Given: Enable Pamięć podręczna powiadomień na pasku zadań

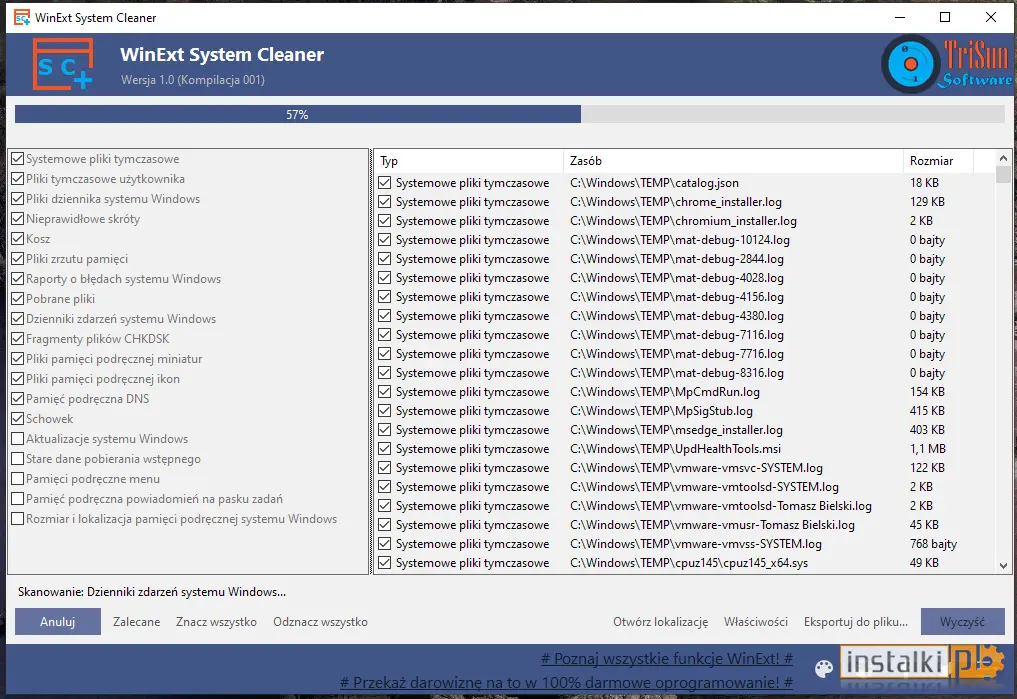Looking at the screenshot, I should (x=18, y=499).
